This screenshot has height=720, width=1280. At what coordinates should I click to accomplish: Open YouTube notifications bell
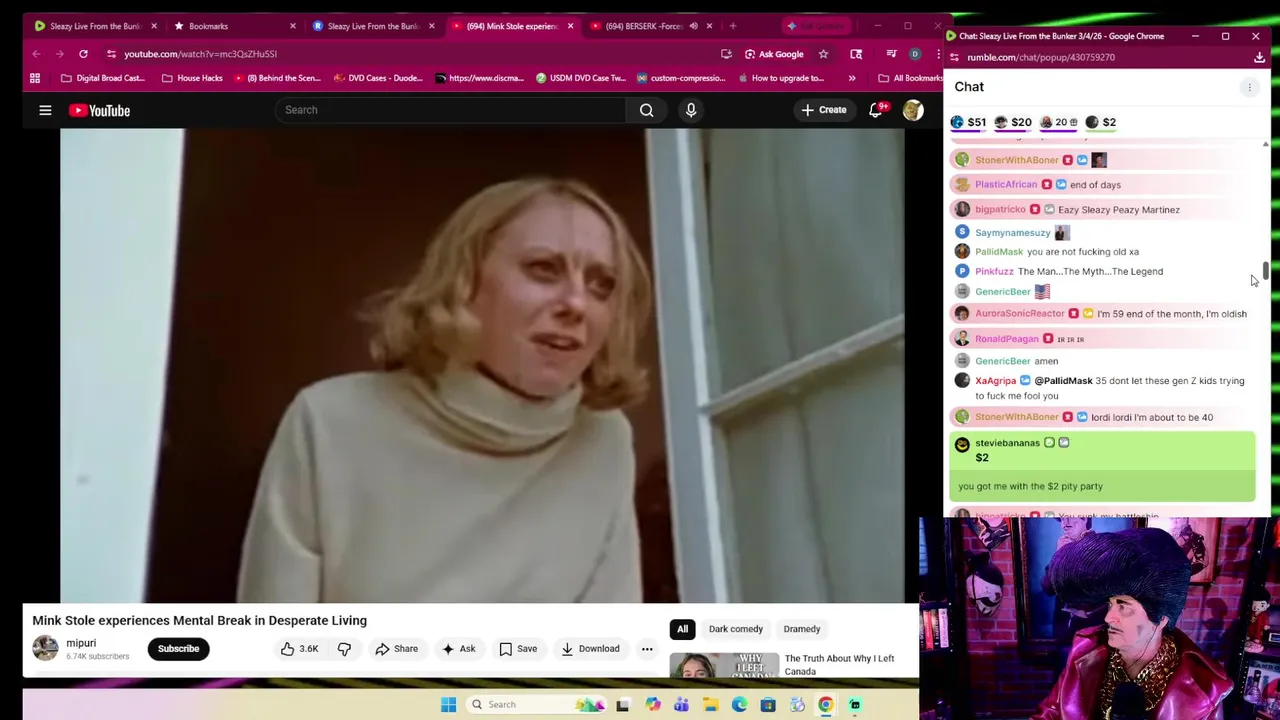[876, 110]
